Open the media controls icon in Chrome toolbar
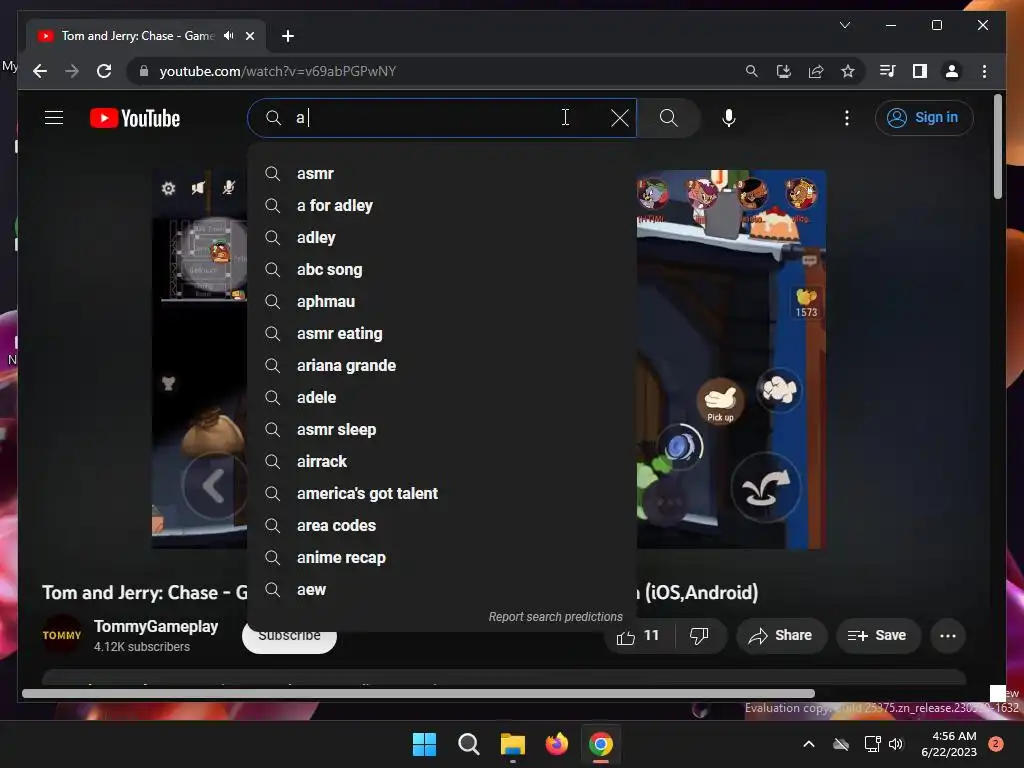The image size is (1024, 768). pos(888,71)
